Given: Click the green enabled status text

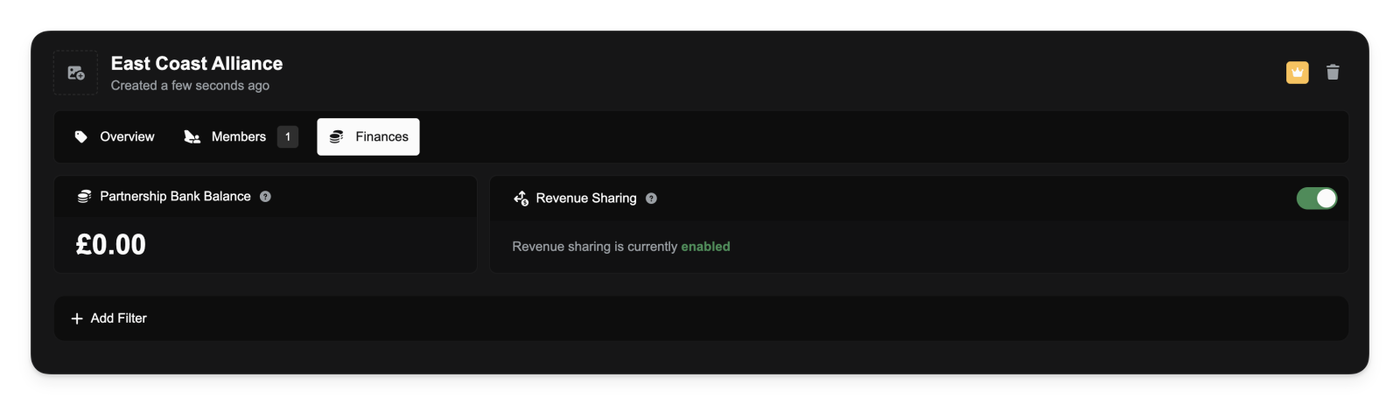Looking at the screenshot, I should [x=705, y=246].
